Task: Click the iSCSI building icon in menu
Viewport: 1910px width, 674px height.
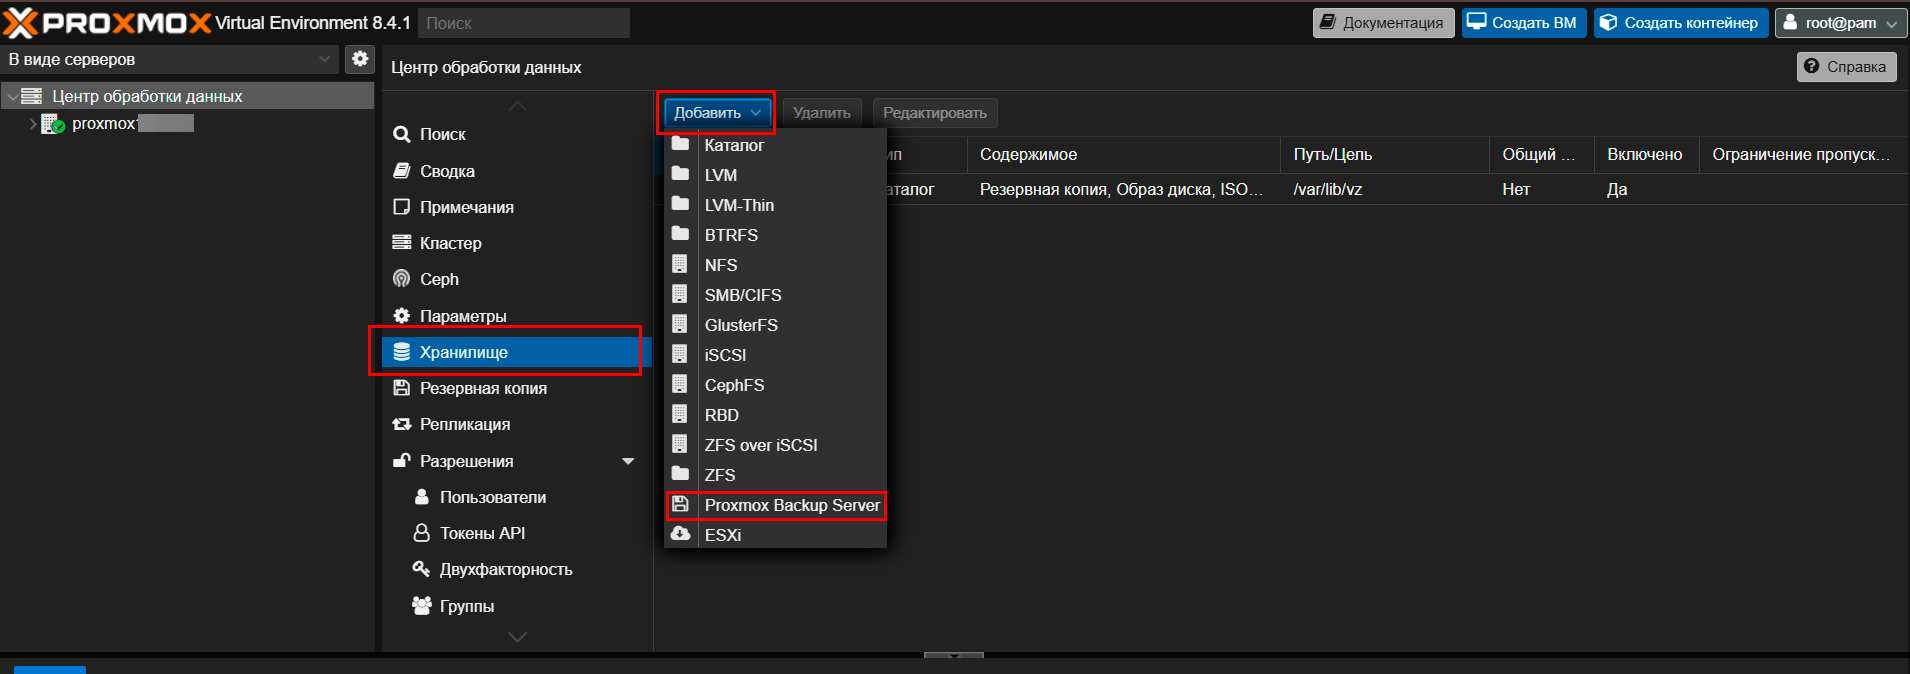Action: tap(680, 354)
